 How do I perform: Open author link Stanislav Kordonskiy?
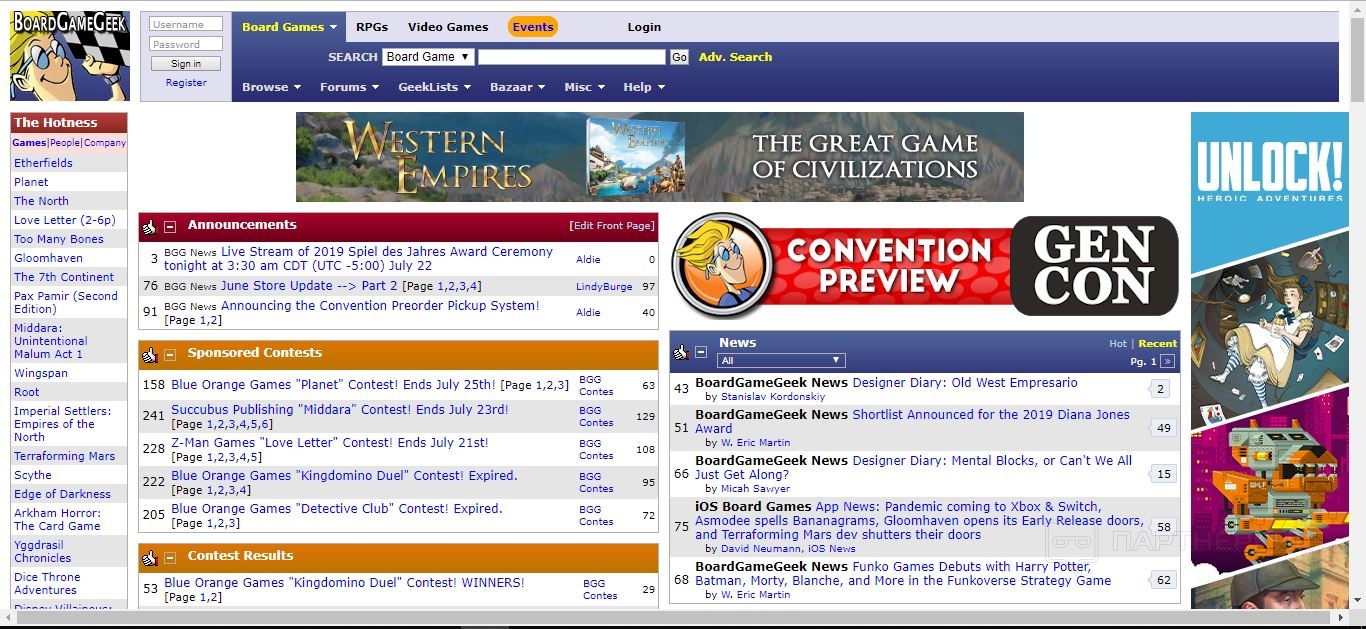click(x=773, y=397)
